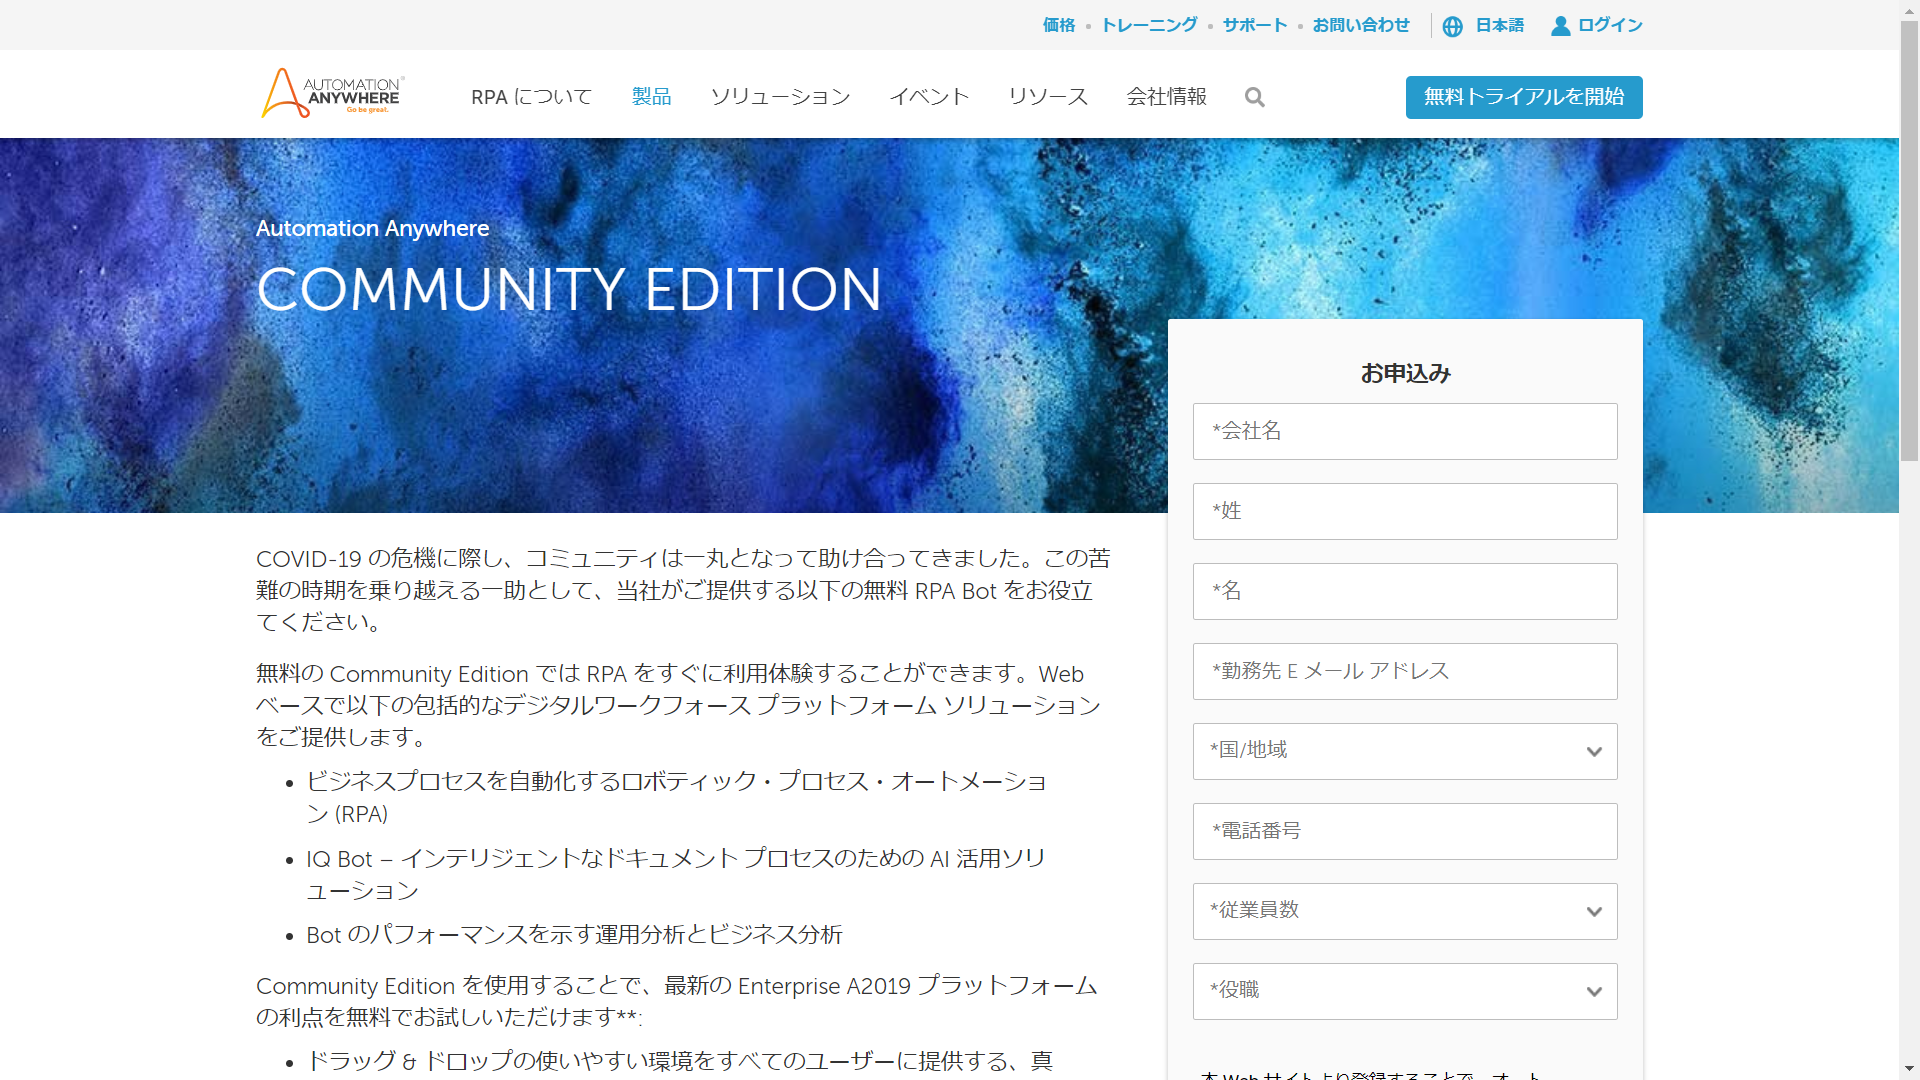Viewport: 1920px width, 1080px height.
Task: Click the IQ Bot bullet item text
Action: coord(676,874)
